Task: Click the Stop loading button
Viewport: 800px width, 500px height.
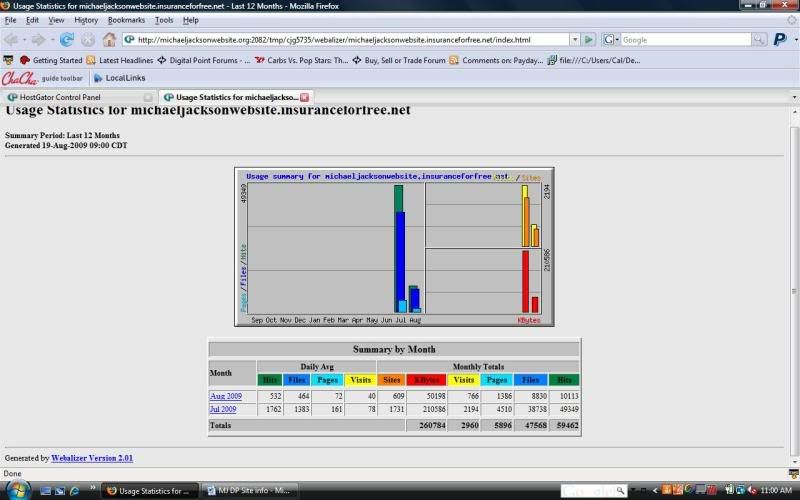Action: pos(88,39)
